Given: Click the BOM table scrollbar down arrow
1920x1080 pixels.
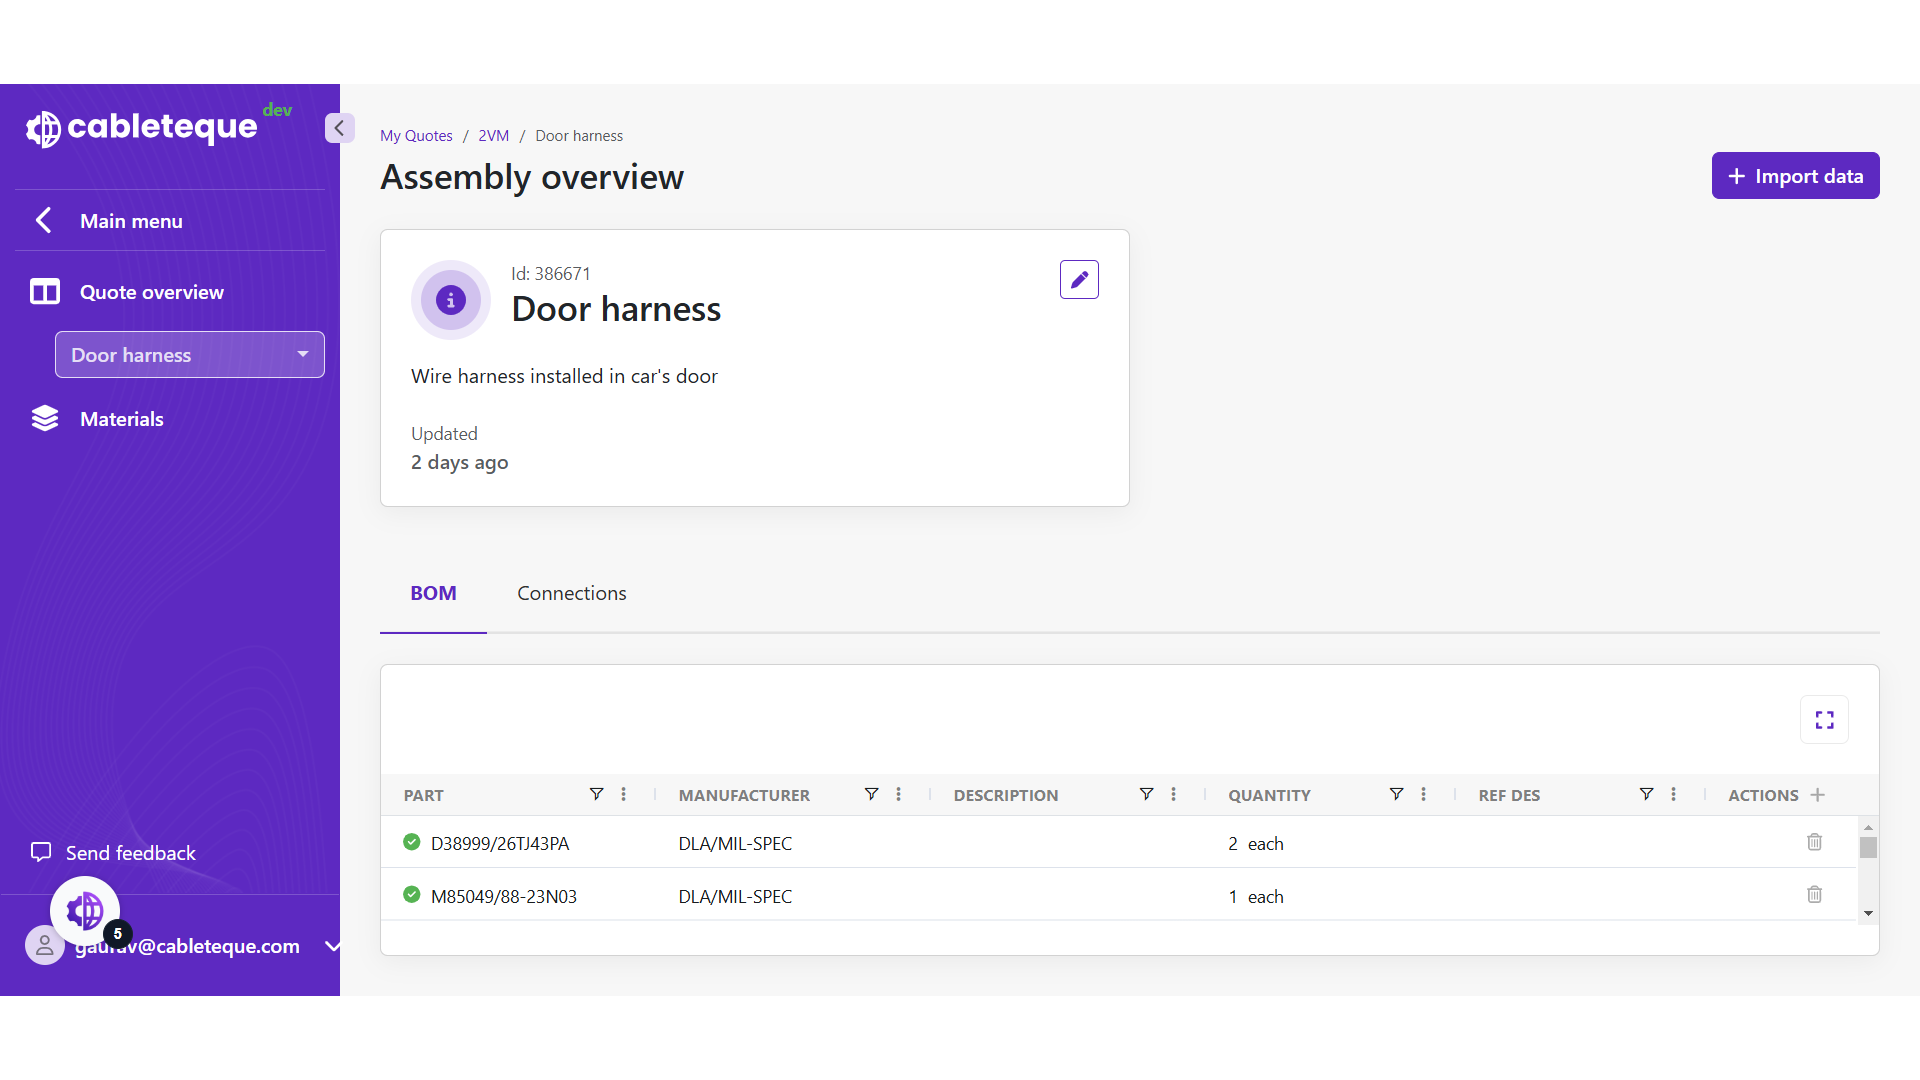Looking at the screenshot, I should 1868,914.
